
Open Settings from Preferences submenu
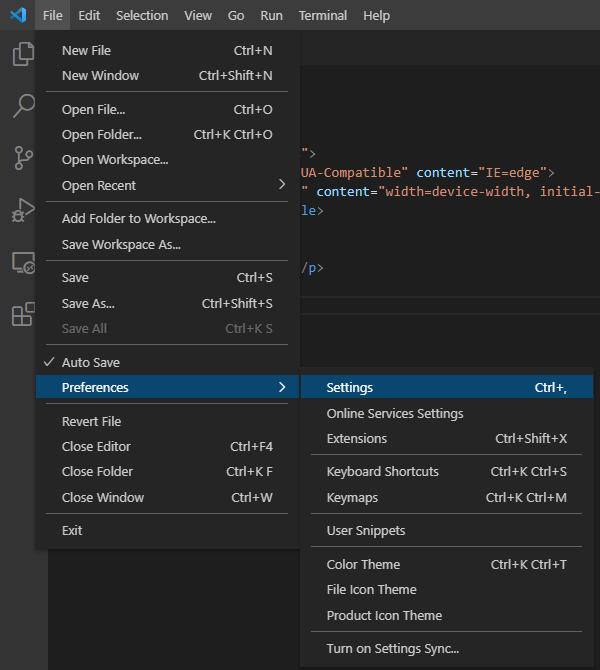(447, 387)
